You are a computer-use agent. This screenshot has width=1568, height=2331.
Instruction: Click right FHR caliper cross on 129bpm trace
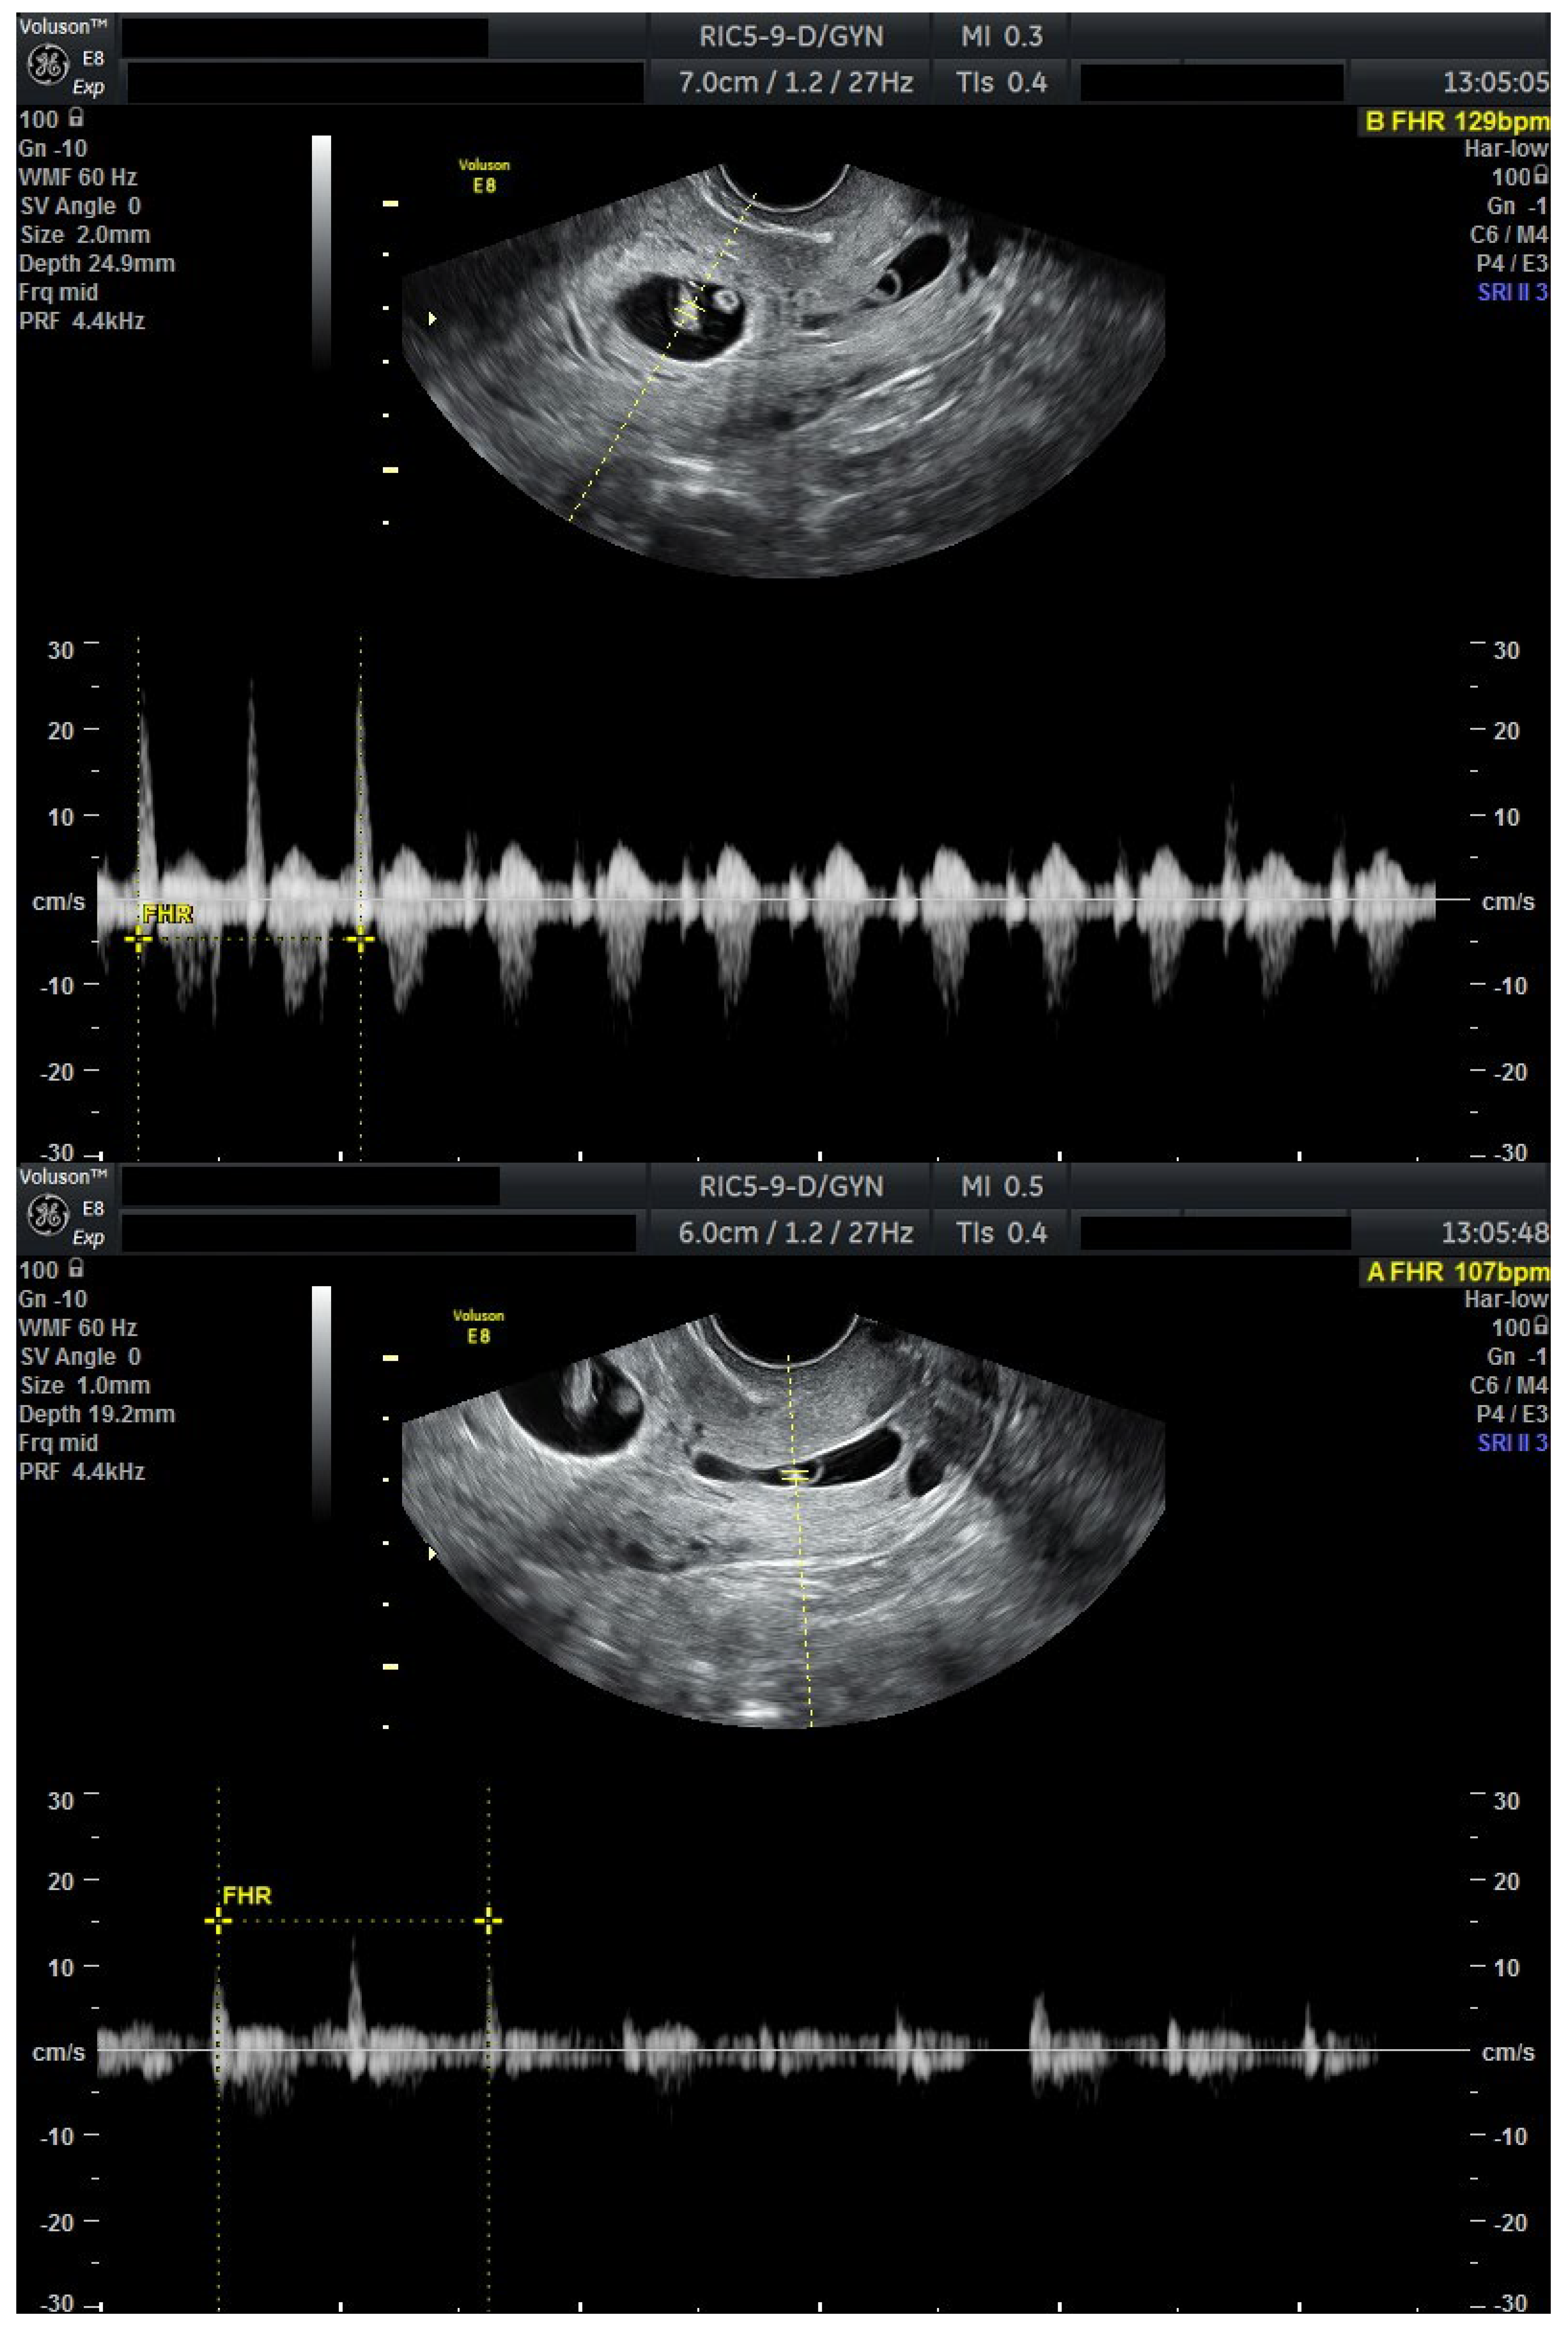click(360, 939)
